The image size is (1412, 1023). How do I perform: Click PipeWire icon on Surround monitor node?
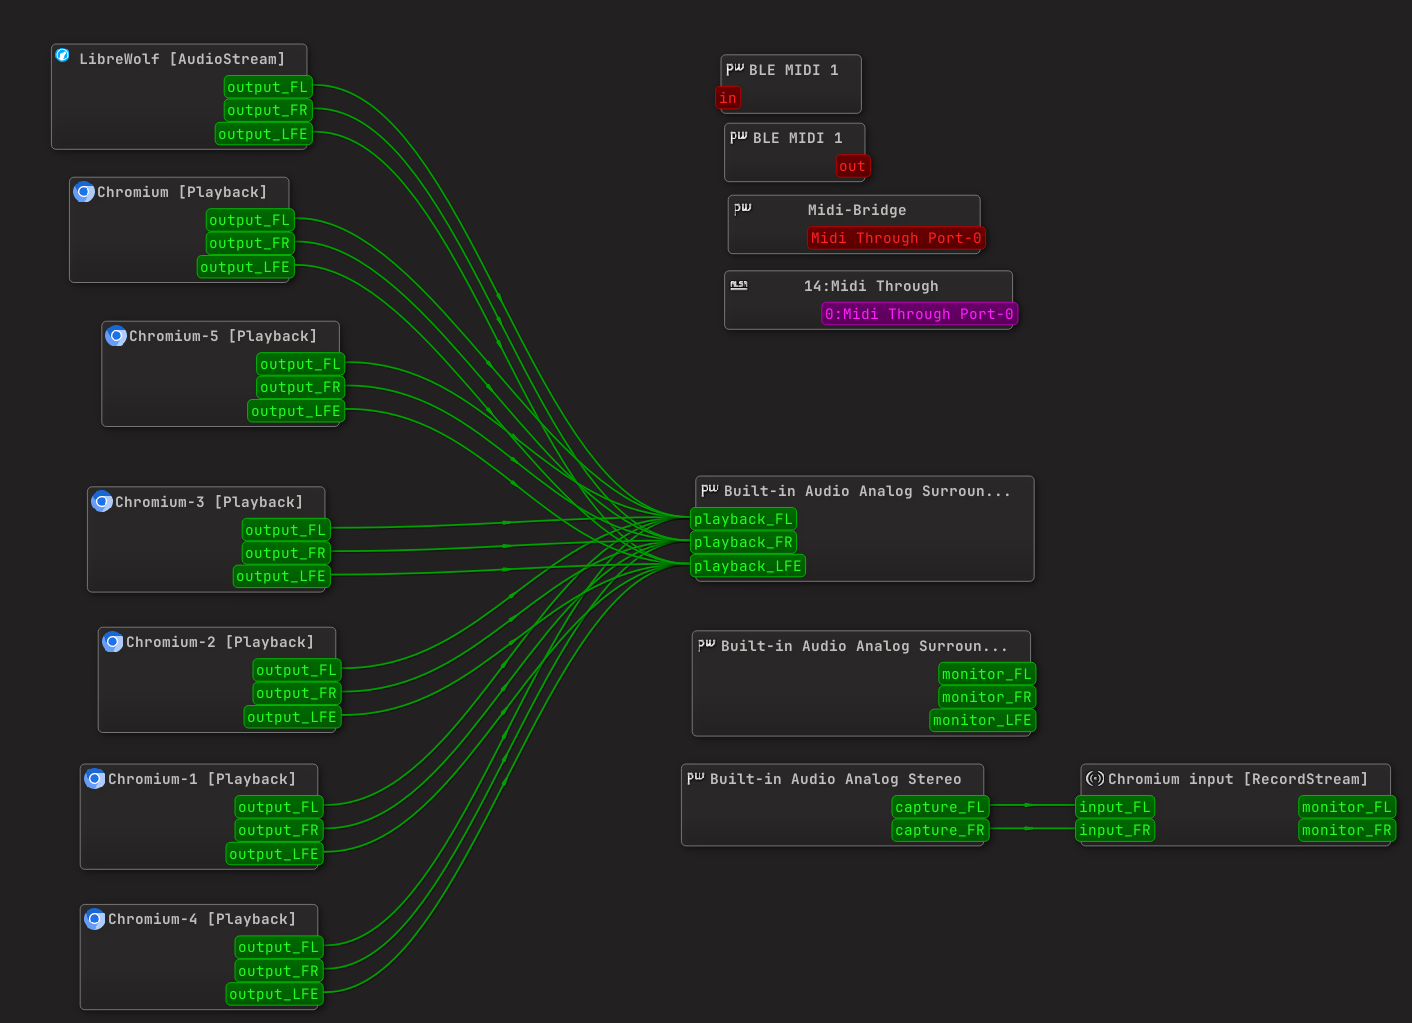[707, 645]
